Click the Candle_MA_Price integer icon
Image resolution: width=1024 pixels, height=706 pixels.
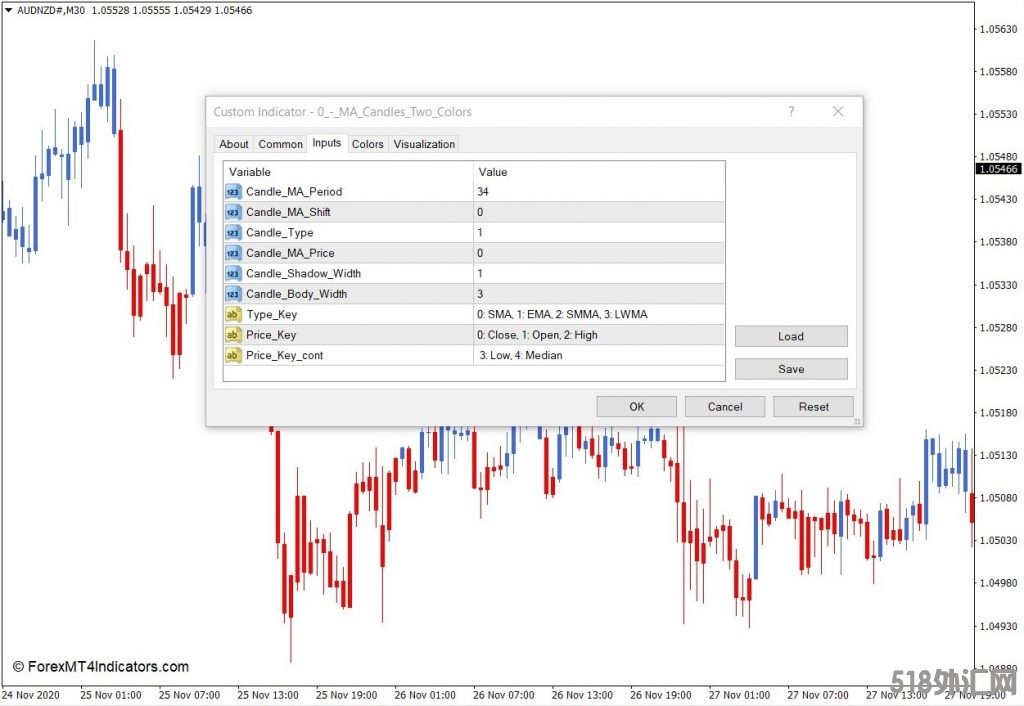pos(233,253)
